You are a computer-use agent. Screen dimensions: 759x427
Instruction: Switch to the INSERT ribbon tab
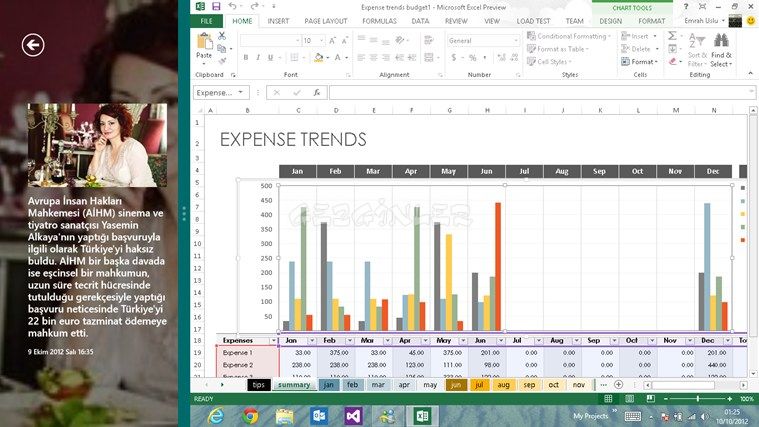pyautogui.click(x=278, y=21)
